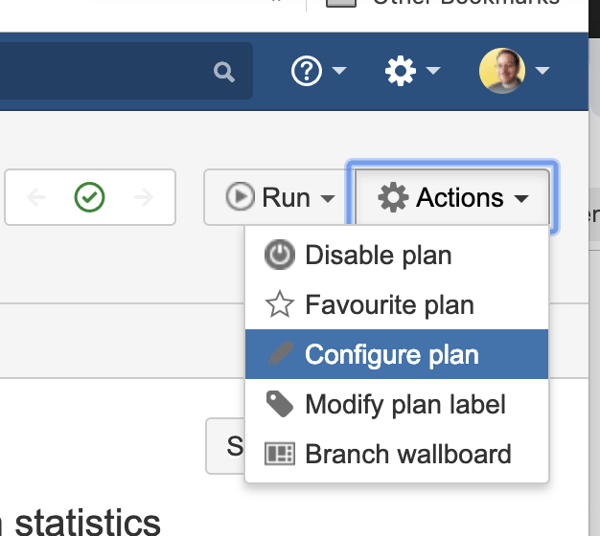Click the user profile avatar
The height and width of the screenshot is (536, 600).
(x=502, y=71)
